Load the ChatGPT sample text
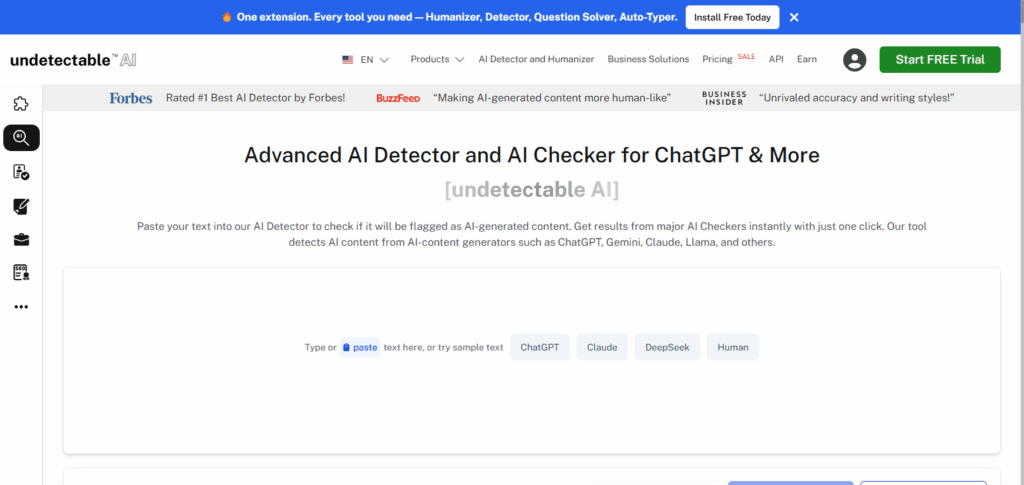Viewport: 1024px width, 485px height. pos(539,347)
